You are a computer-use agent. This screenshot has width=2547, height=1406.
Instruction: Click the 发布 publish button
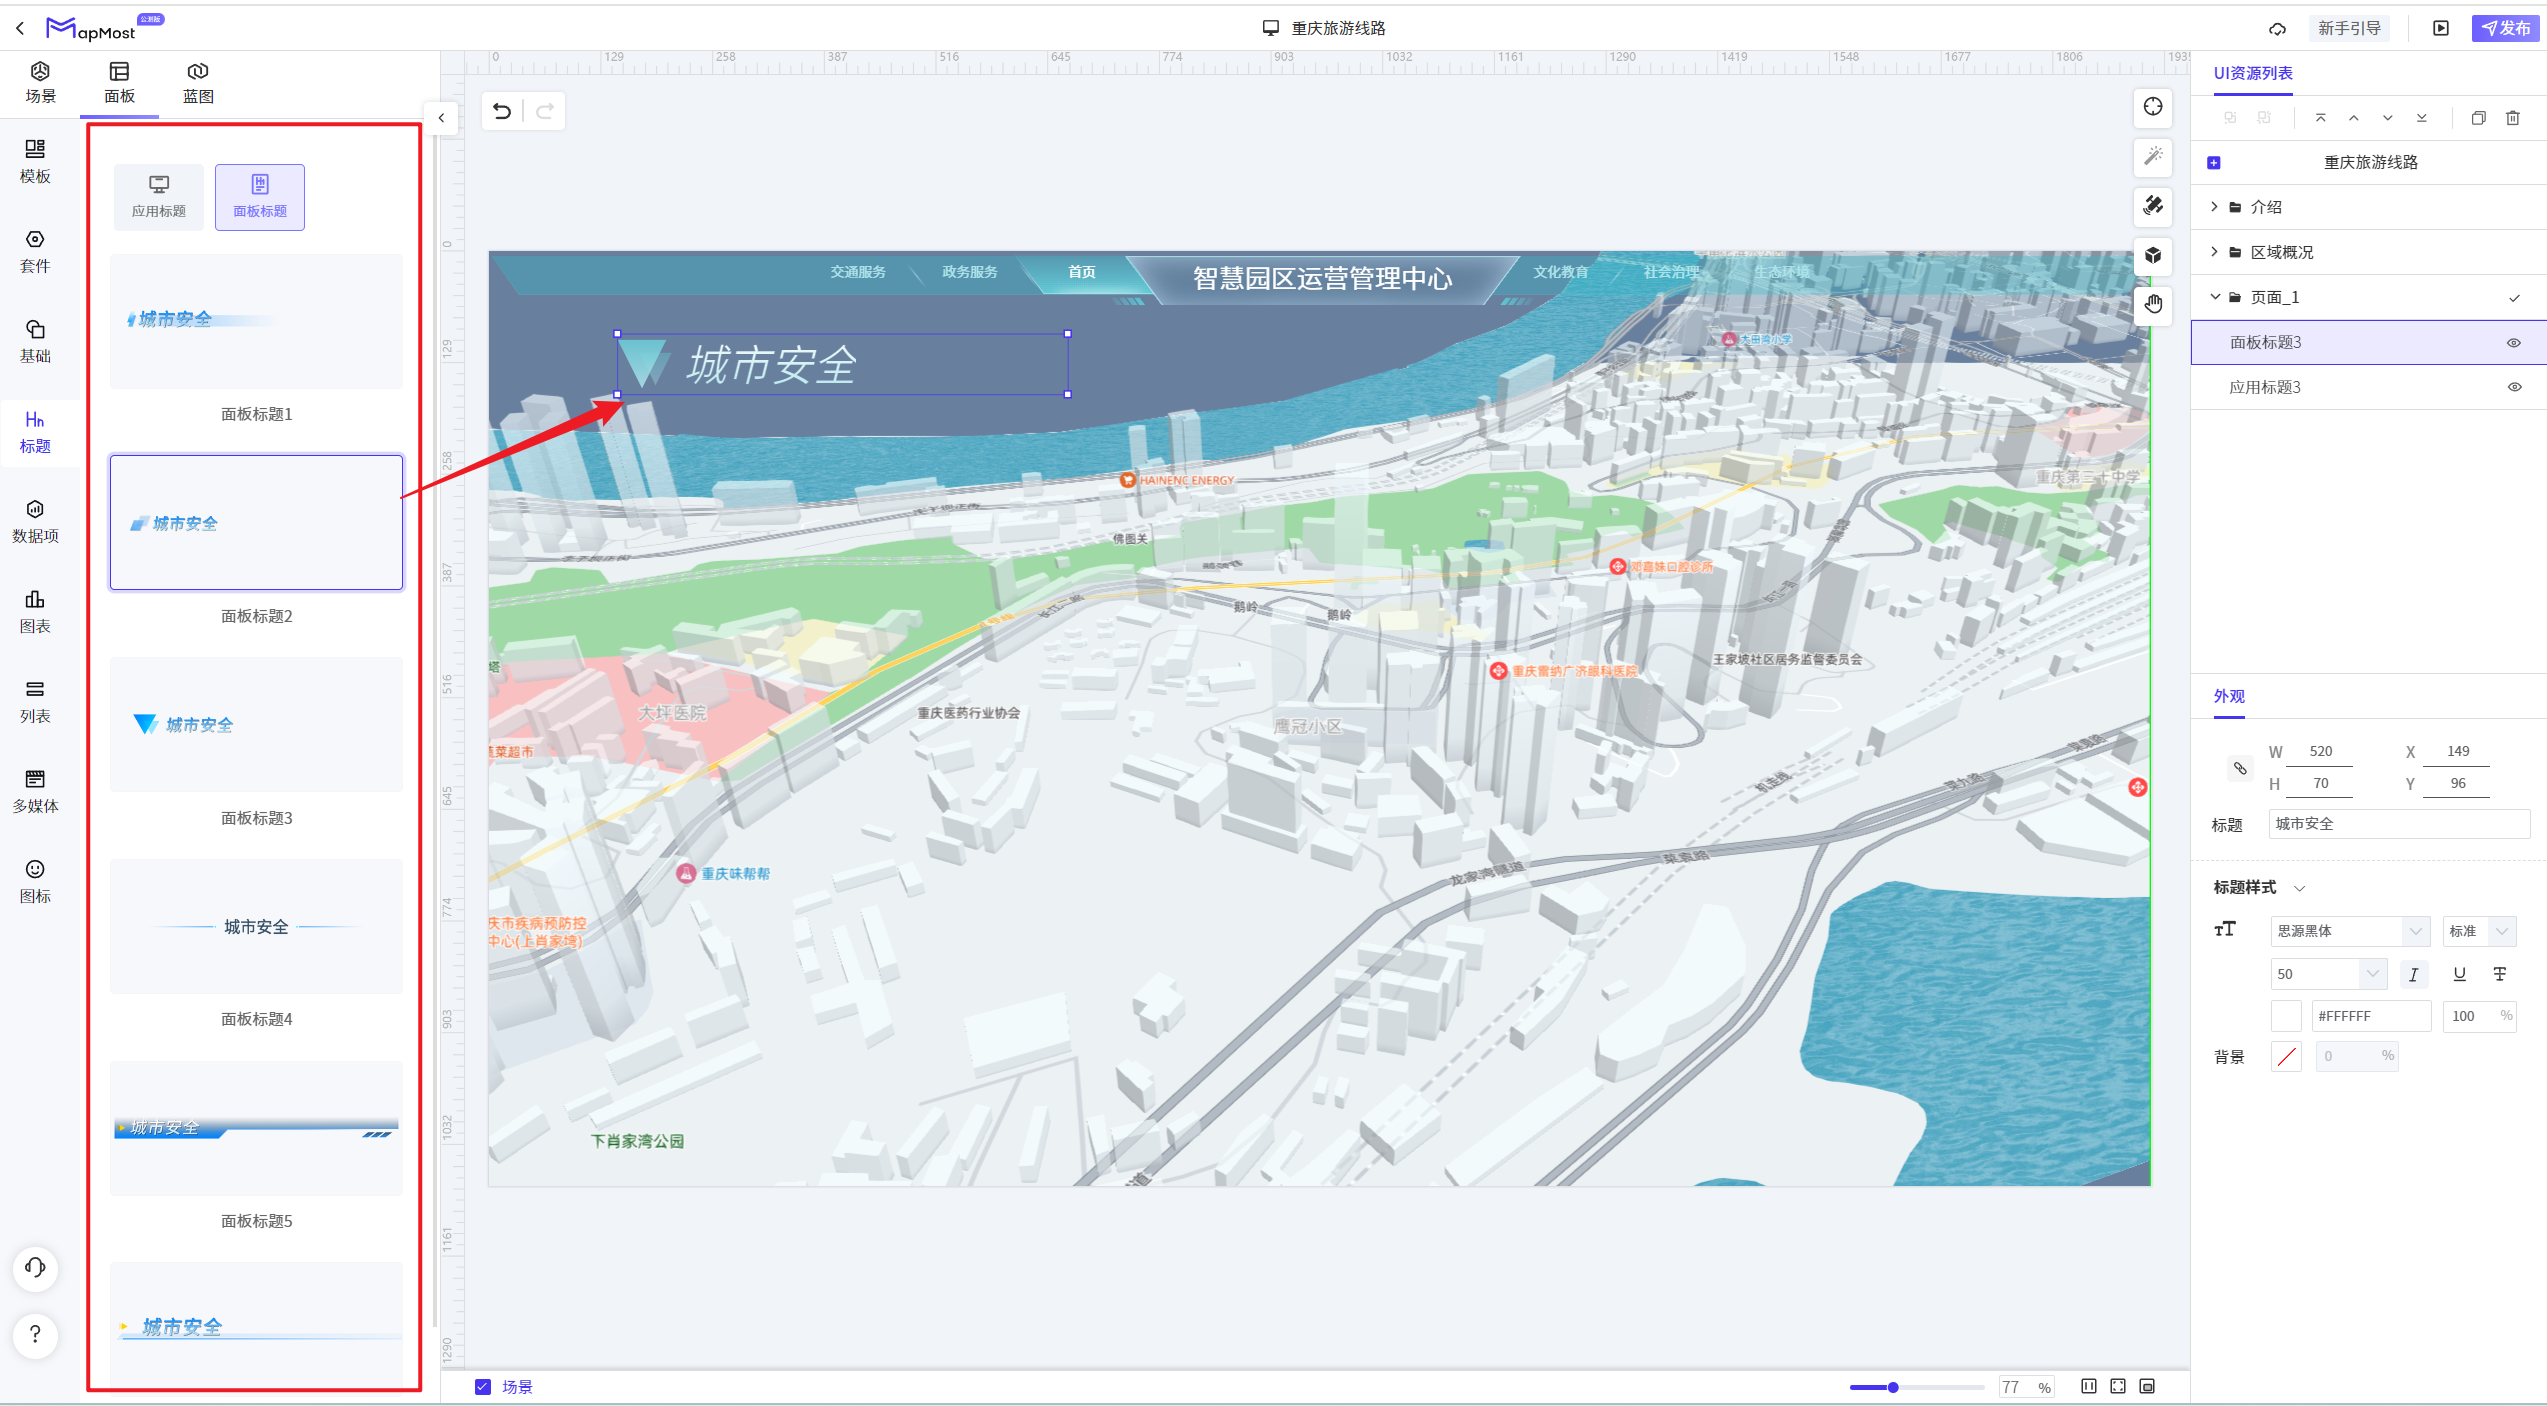(x=2506, y=28)
